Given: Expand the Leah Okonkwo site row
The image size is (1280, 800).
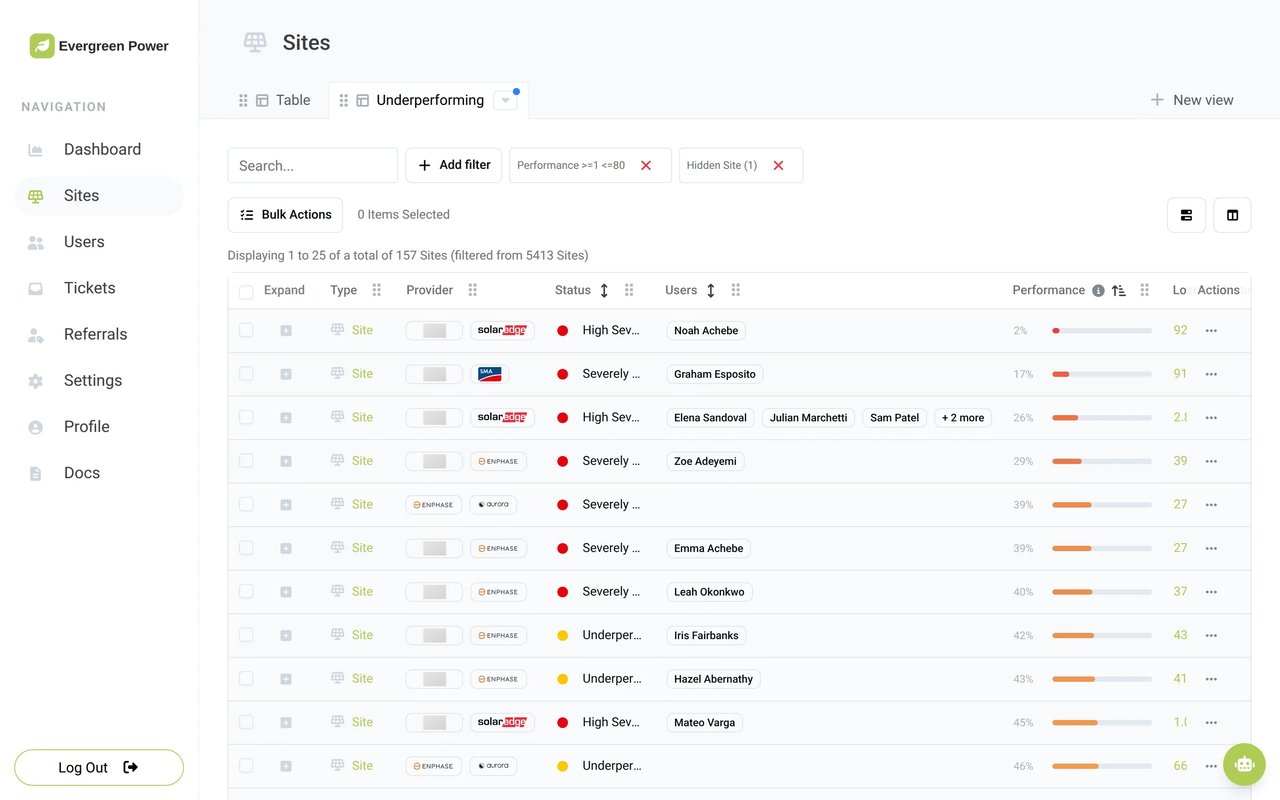Looking at the screenshot, I should pos(286,592).
